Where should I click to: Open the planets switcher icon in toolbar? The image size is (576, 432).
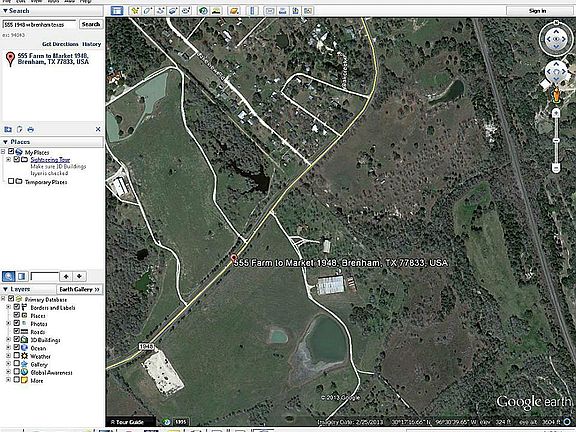point(234,11)
